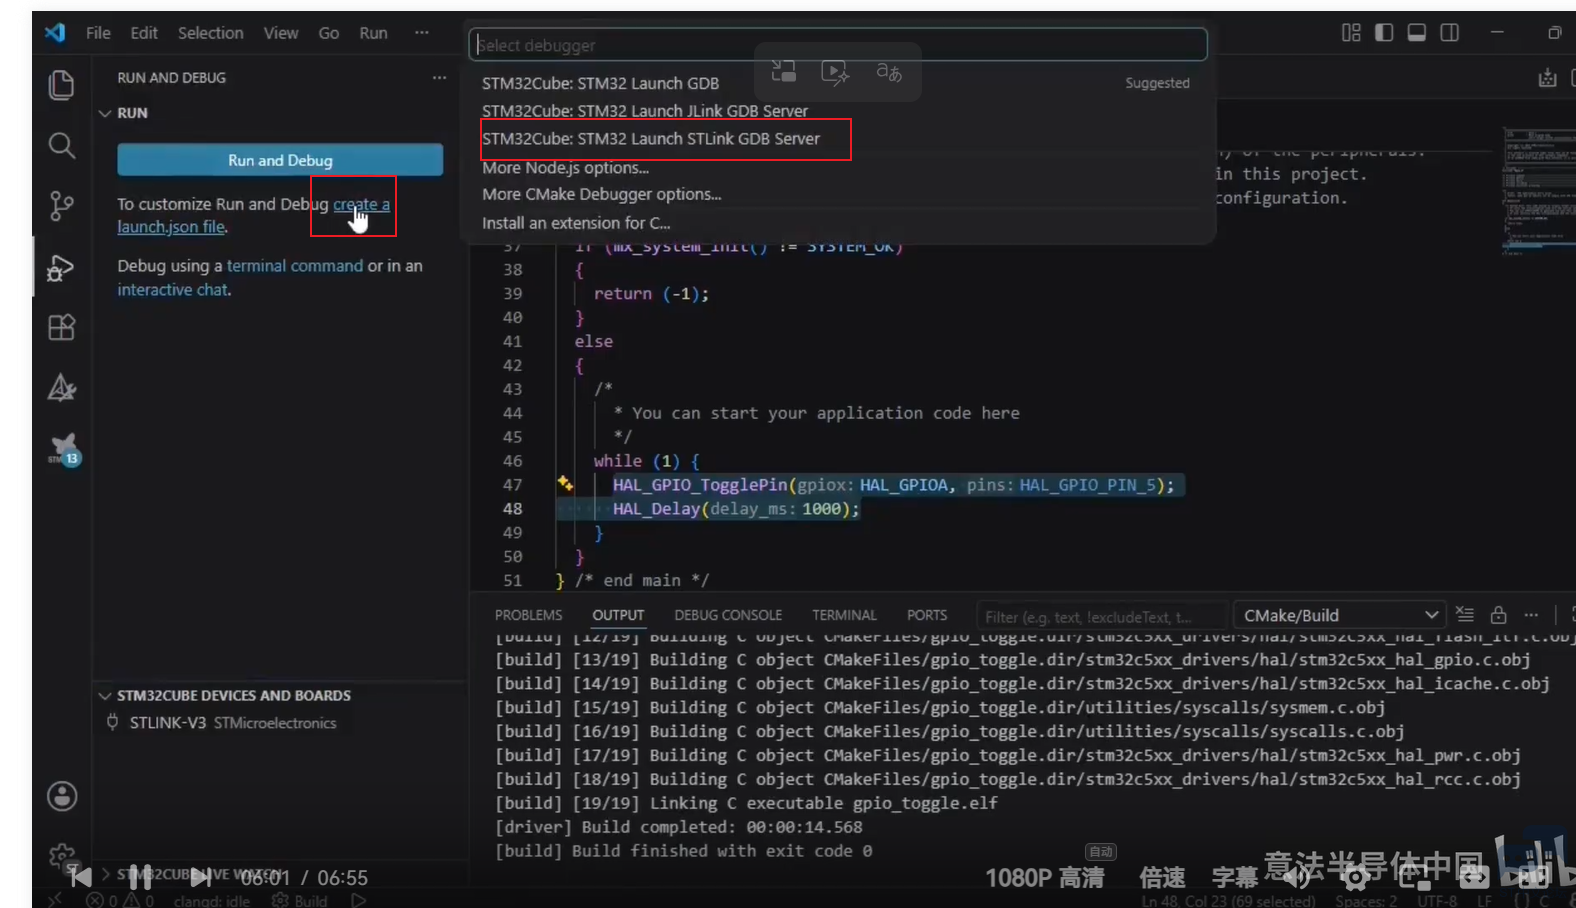Screen dimensions: 1576x908
Task: Select 'More CMake Debugger options...'
Action: 839,195
